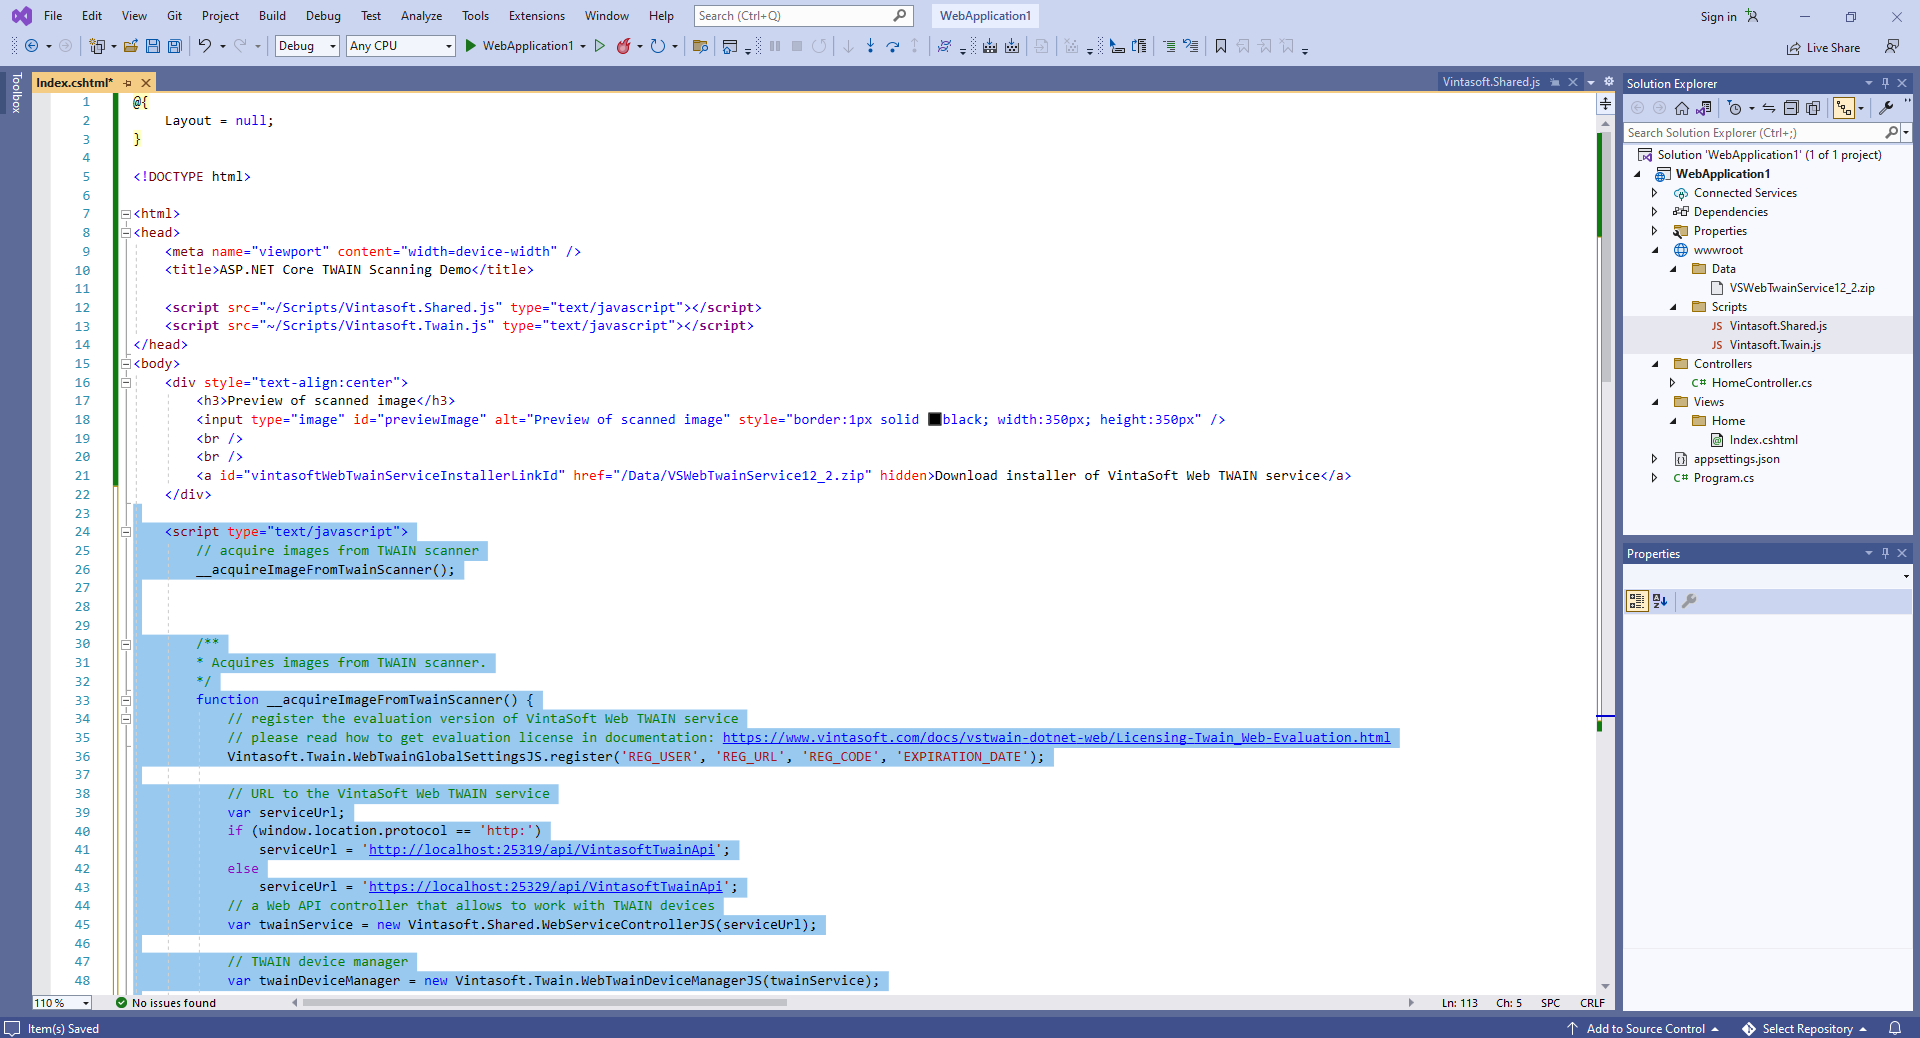Click the Hot Reload flame icon
Screen dimensions: 1920x1038
(x=624, y=46)
